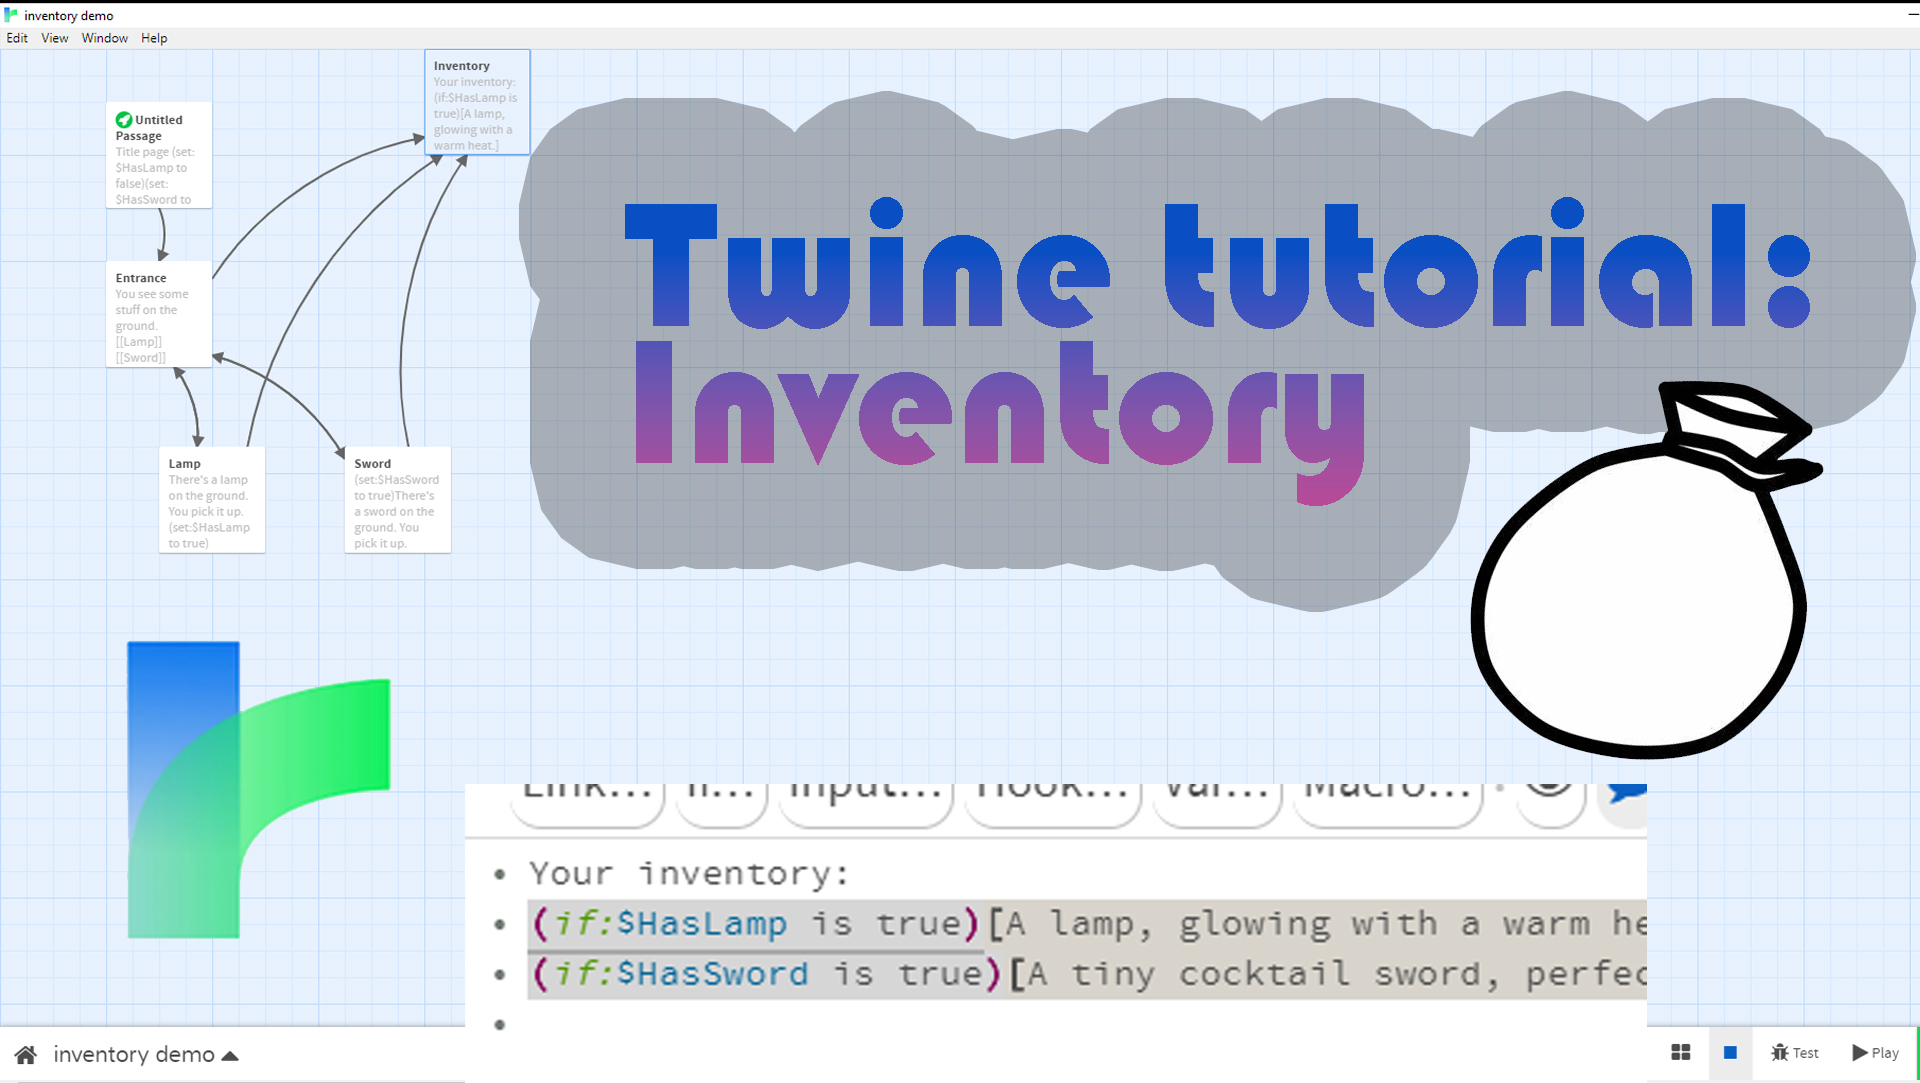Click the Hook... control in the editor toolbar
Image resolution: width=1920 pixels, height=1083 pixels.
pyautogui.click(x=1052, y=793)
